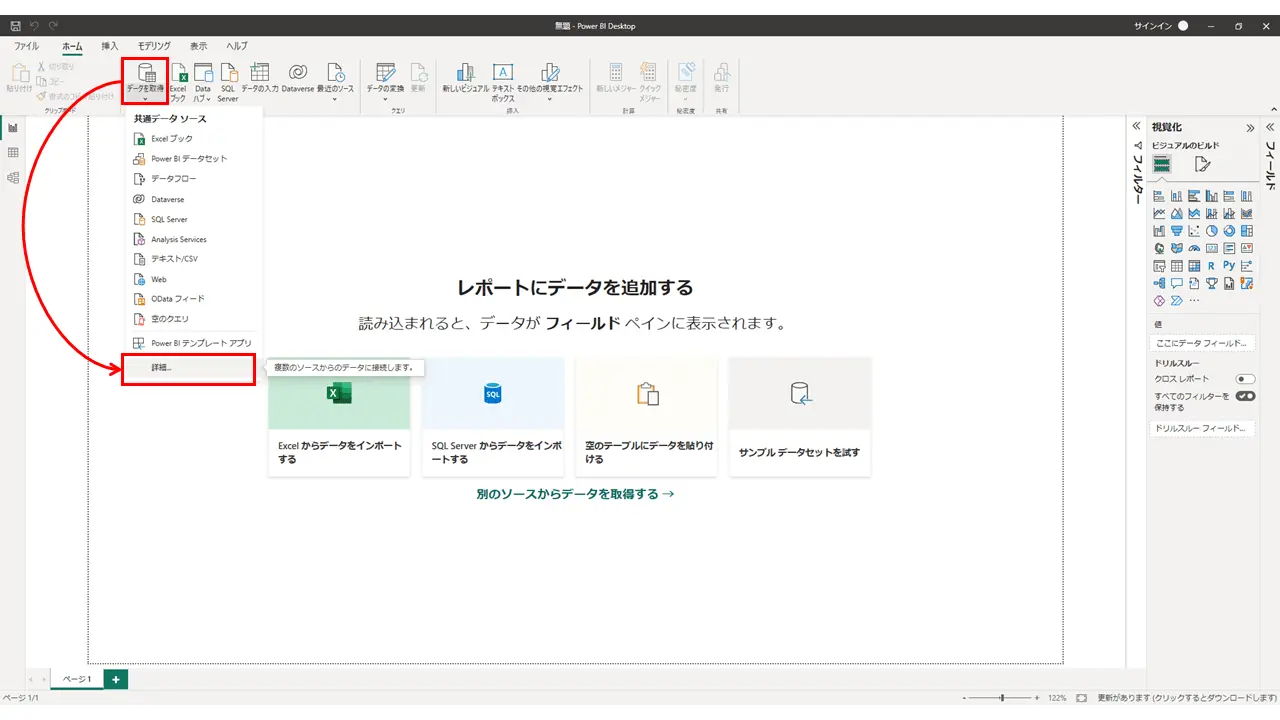
Task: Select the decomposition tree visual icon
Action: (1159, 283)
